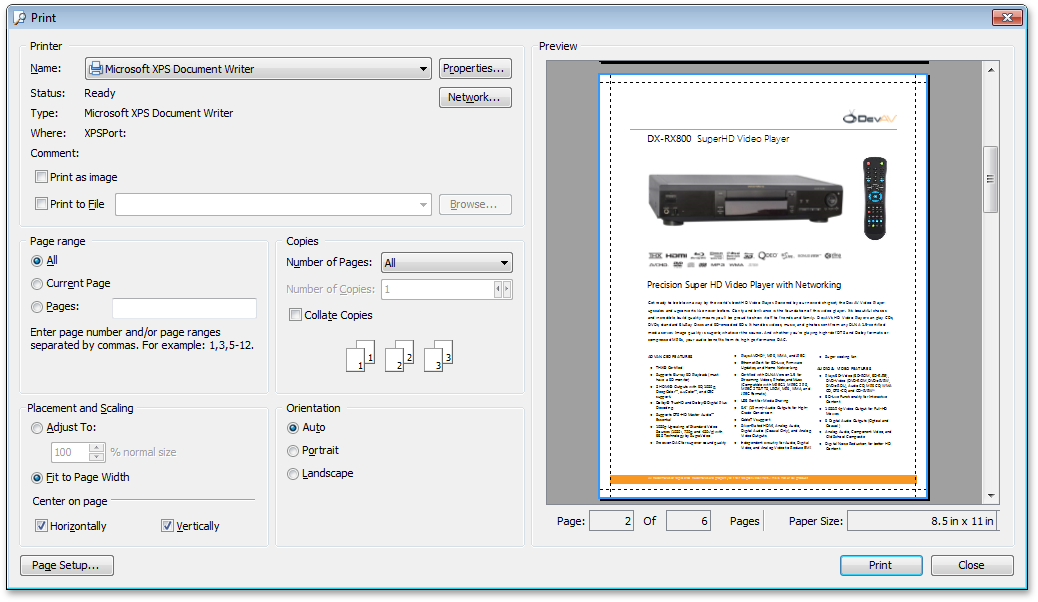Check the Collate Copies option
The image size is (1038, 602).
[295, 315]
